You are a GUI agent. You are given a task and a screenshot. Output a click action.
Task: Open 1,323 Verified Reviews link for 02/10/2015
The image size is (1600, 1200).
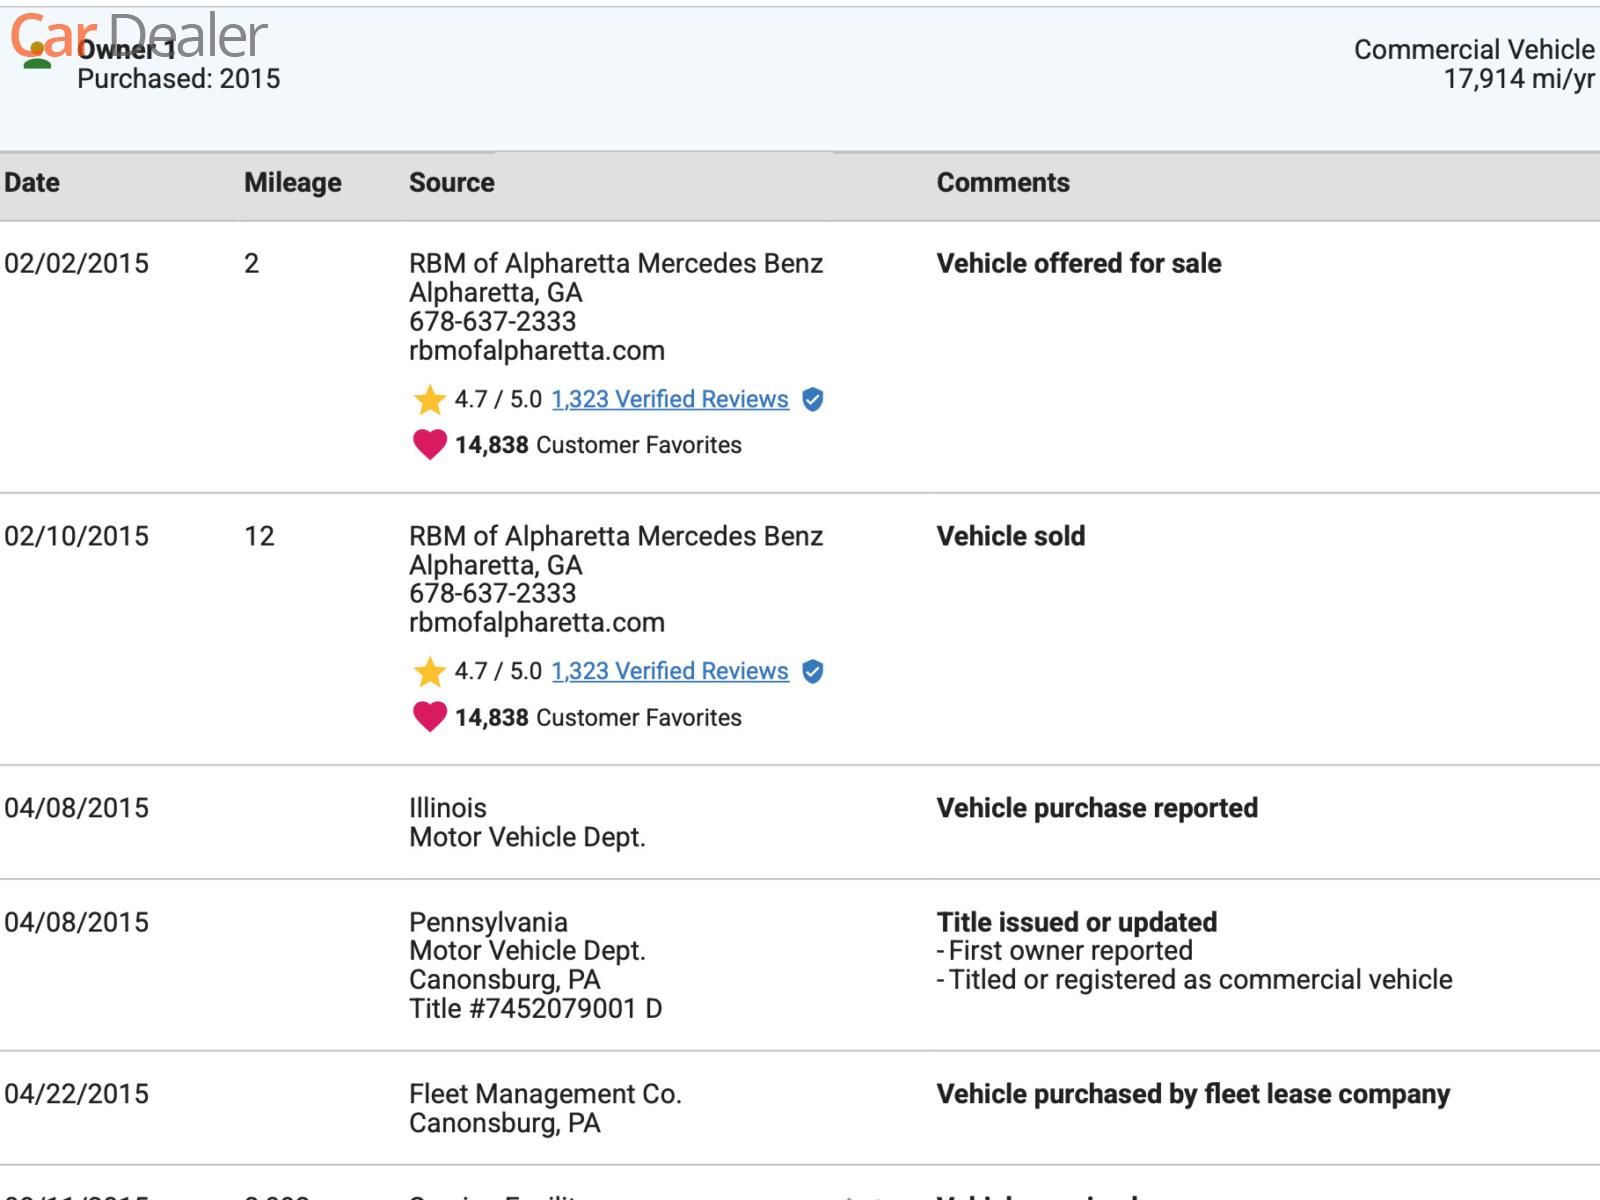tap(669, 672)
